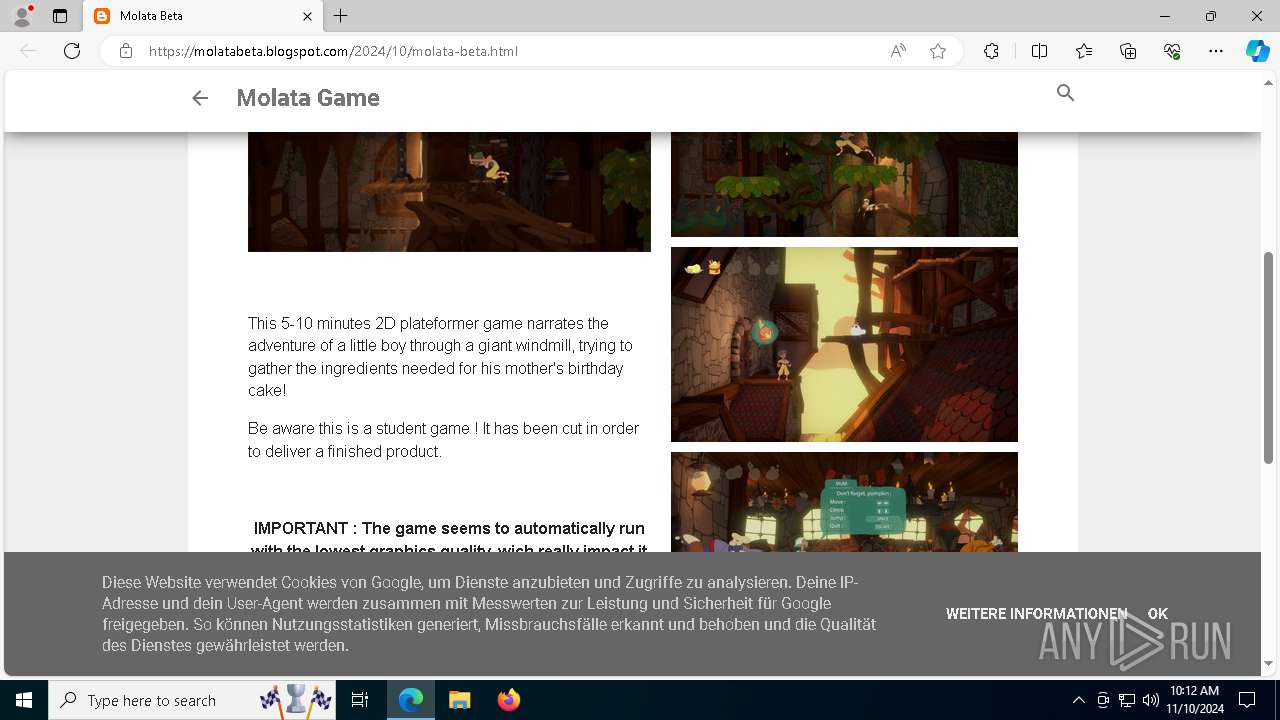Open the sunlit windmill interior screenshot
This screenshot has height=720, width=1280.
point(844,344)
